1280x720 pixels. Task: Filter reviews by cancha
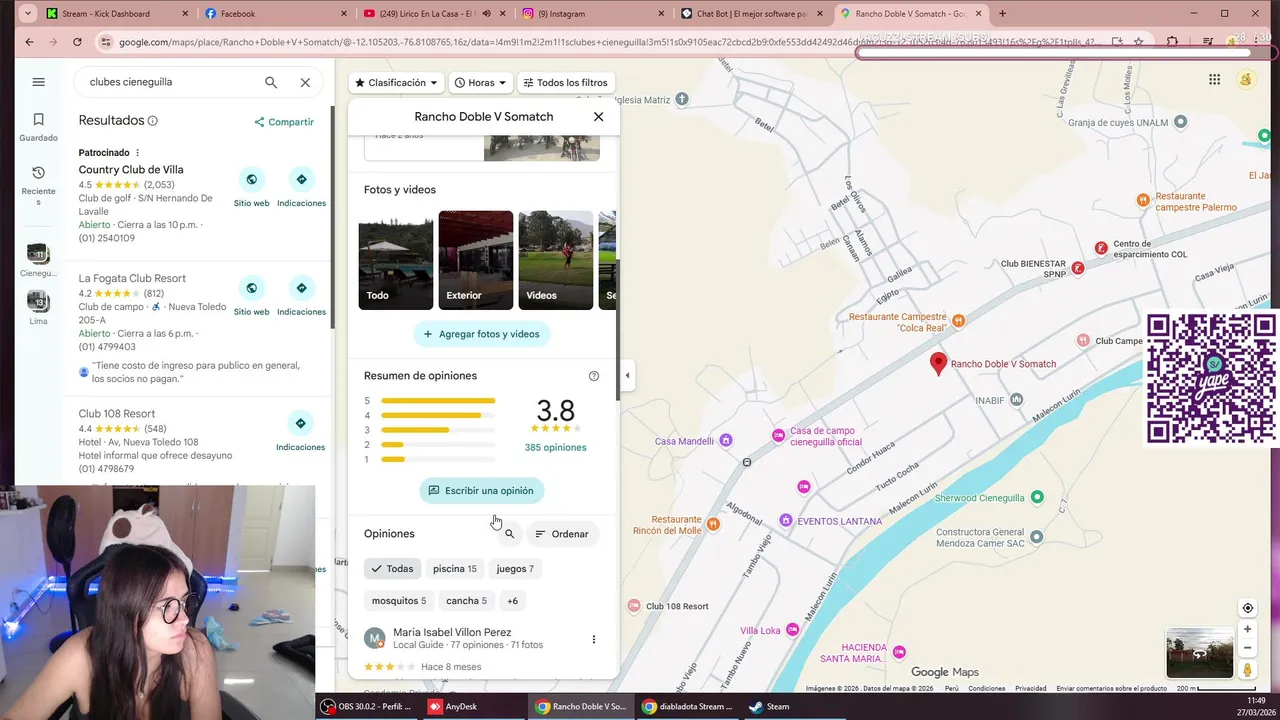[466, 601]
